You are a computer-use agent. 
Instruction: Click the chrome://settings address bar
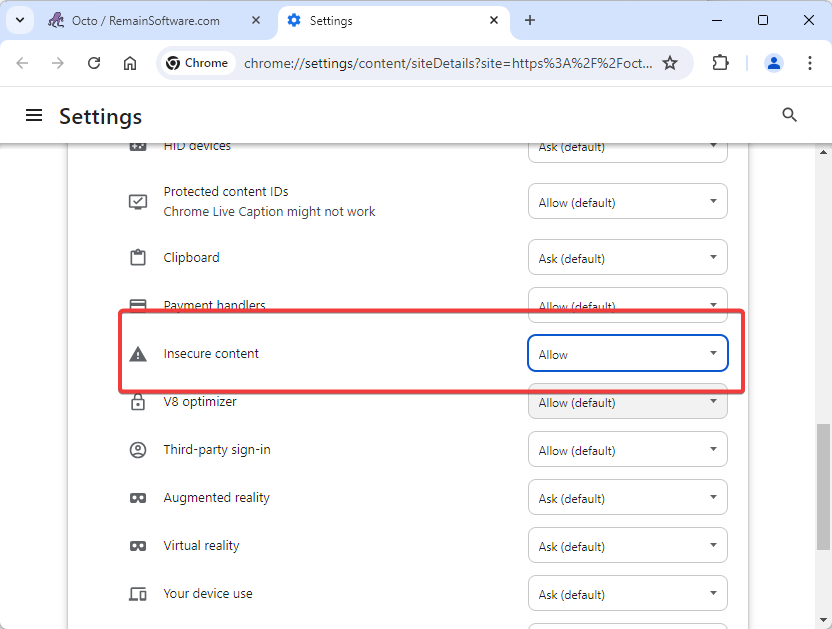pos(448,63)
